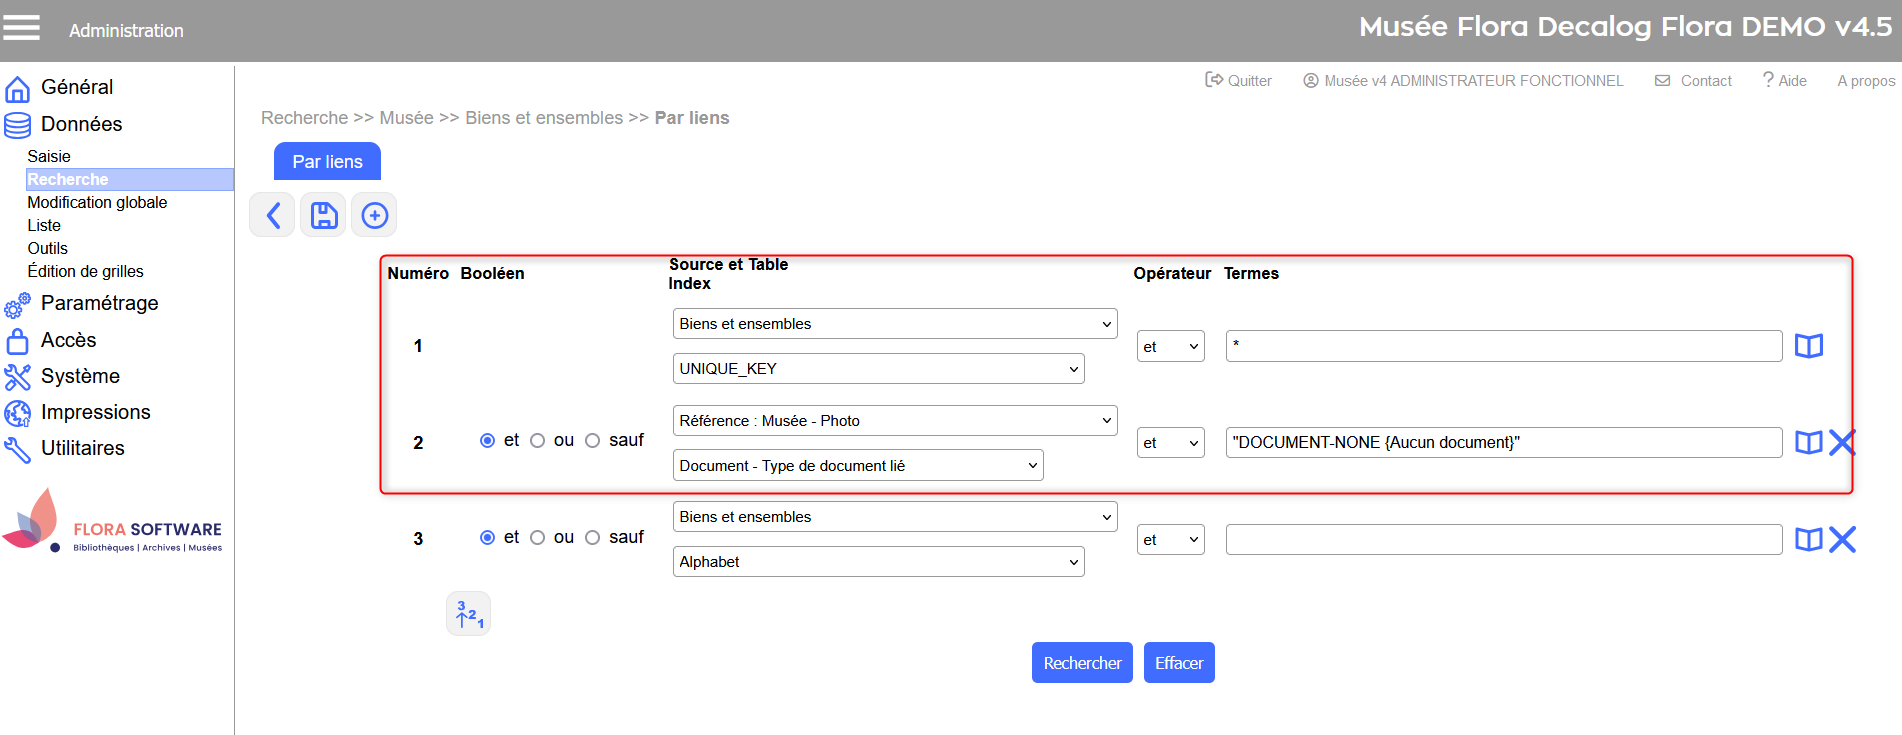Click the renumber rows sort icon
Viewport: 1902px width, 735px height.
pyautogui.click(x=468, y=614)
